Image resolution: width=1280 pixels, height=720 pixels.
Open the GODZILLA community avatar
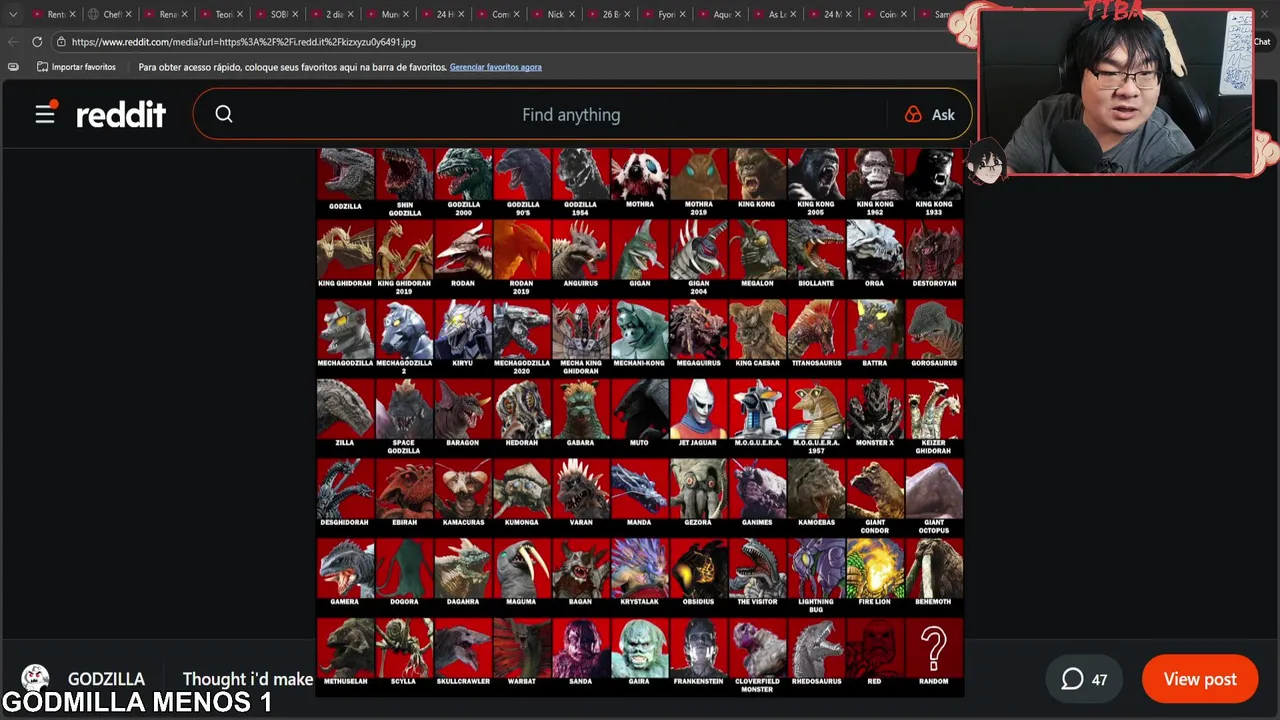(x=35, y=678)
